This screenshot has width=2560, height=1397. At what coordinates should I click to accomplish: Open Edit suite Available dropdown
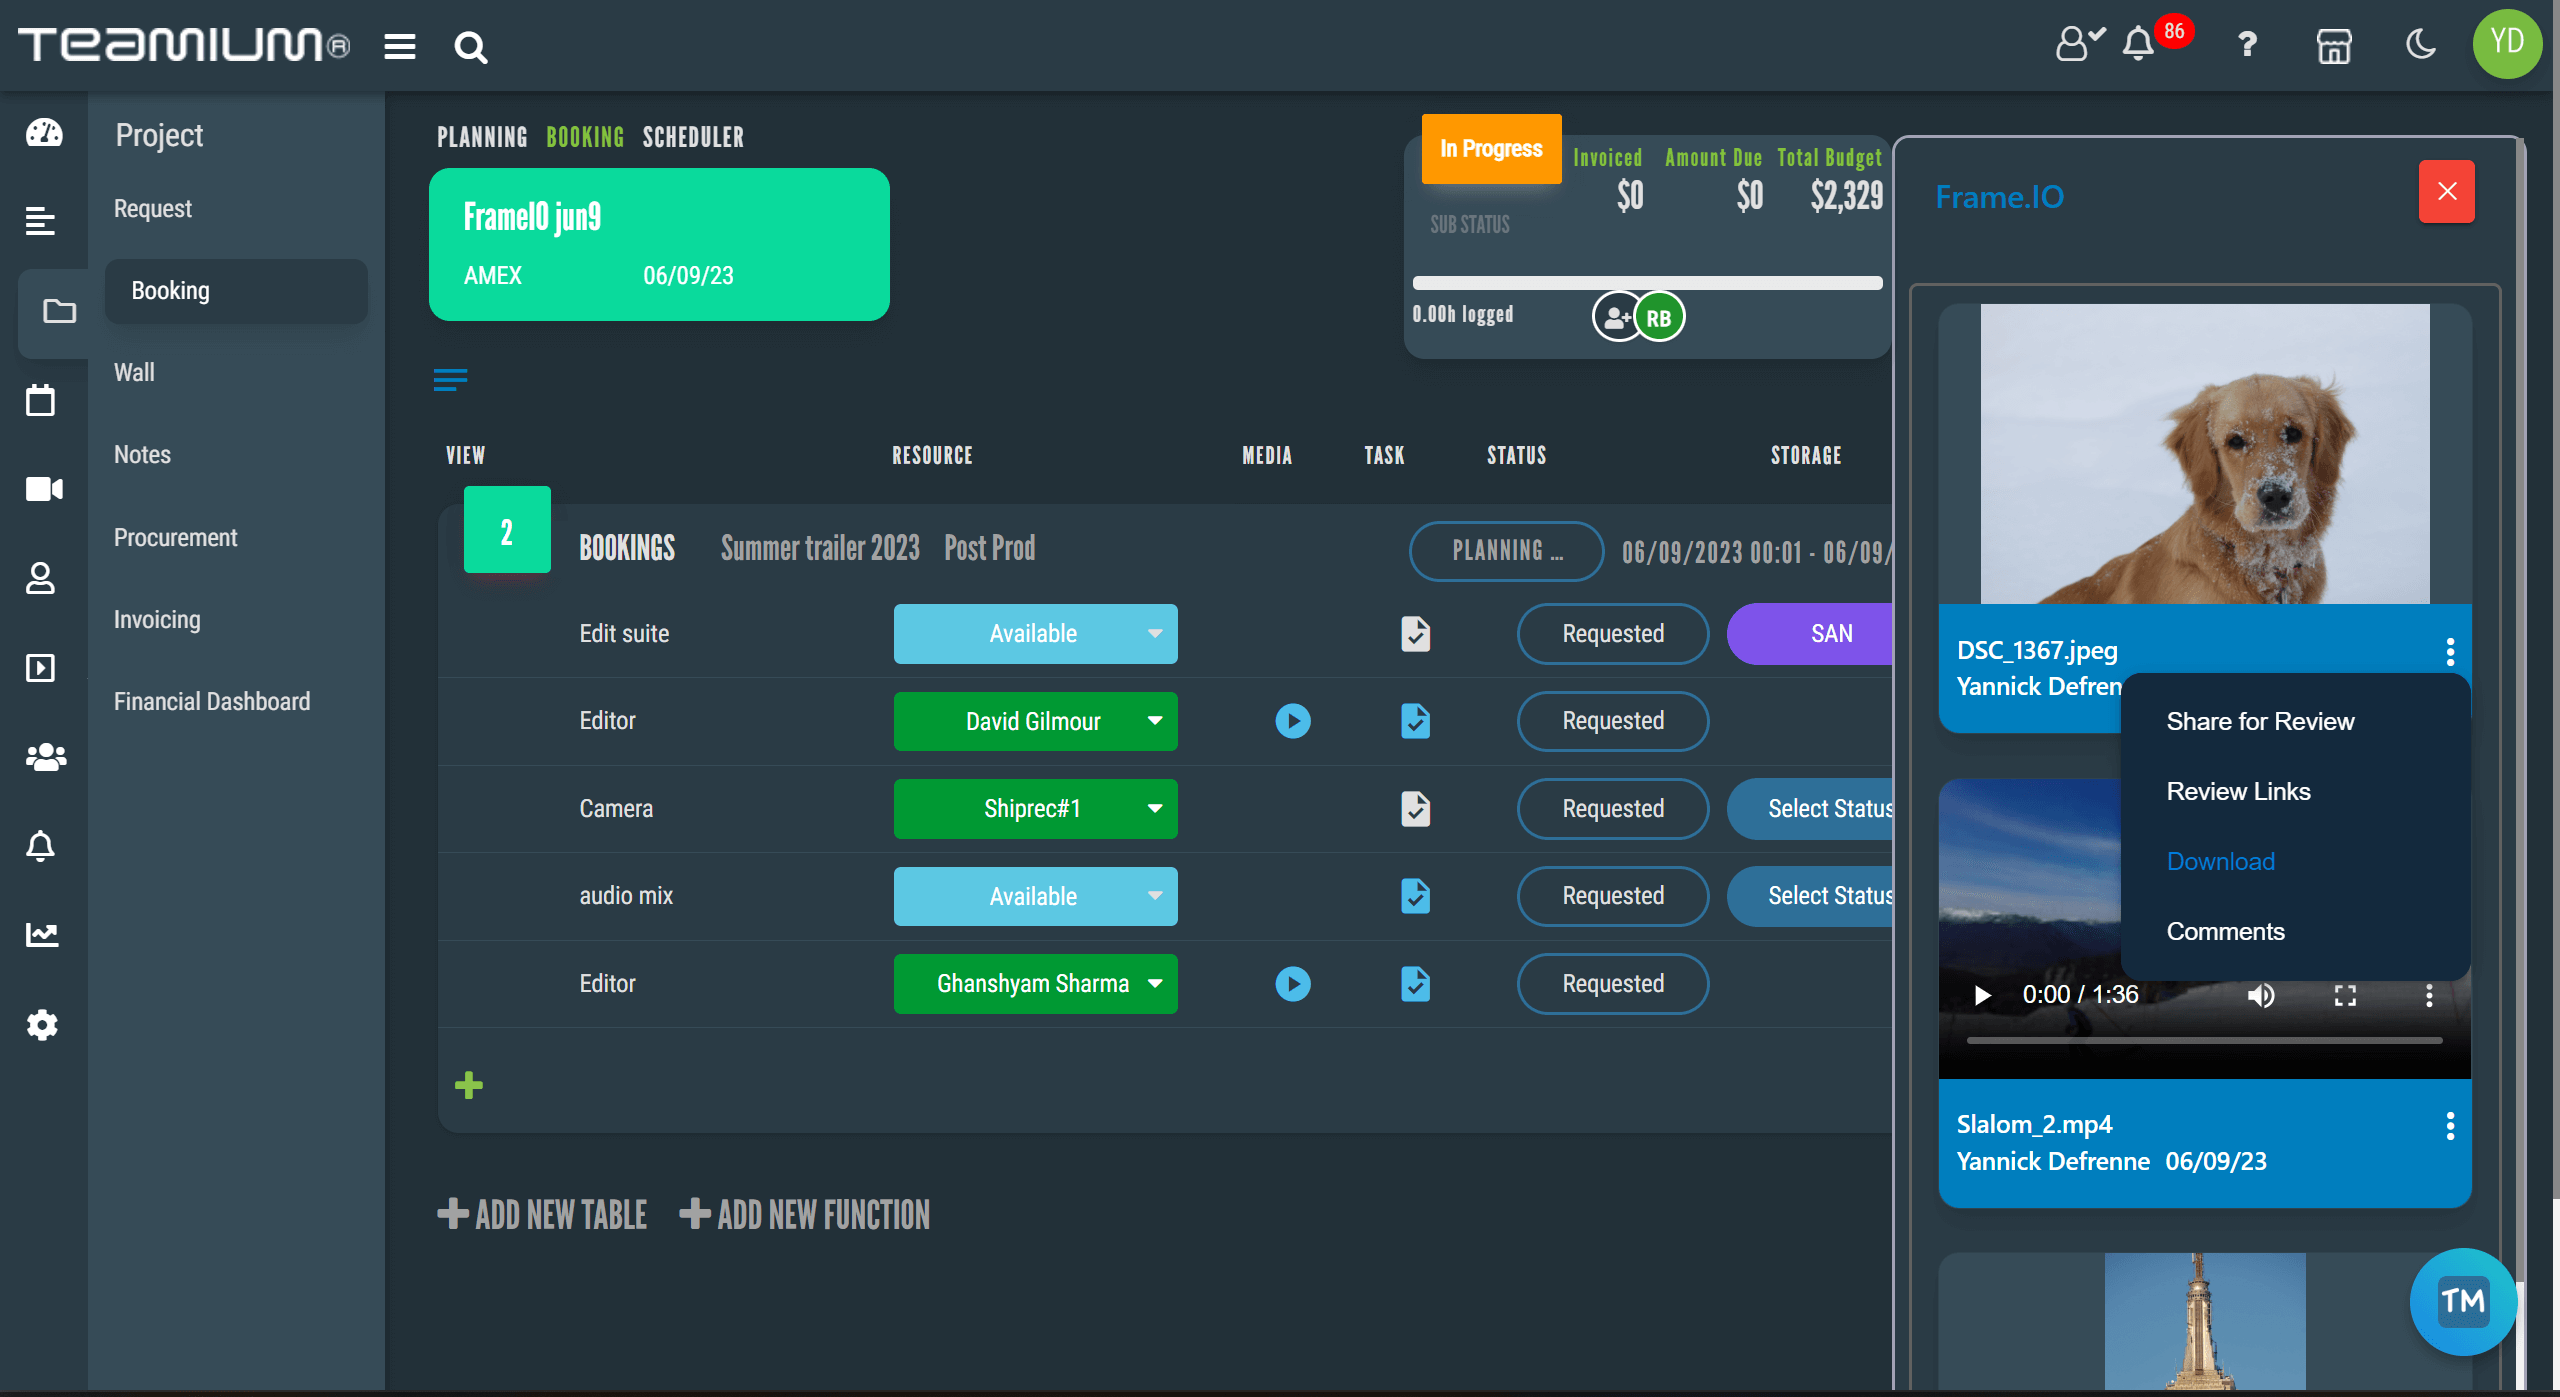[x=1155, y=634]
